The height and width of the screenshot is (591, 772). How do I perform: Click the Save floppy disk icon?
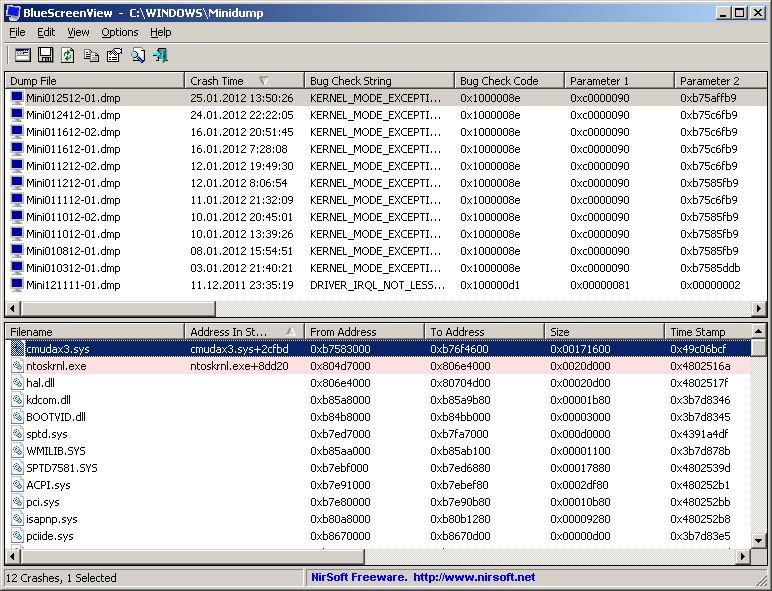pyautogui.click(x=46, y=55)
